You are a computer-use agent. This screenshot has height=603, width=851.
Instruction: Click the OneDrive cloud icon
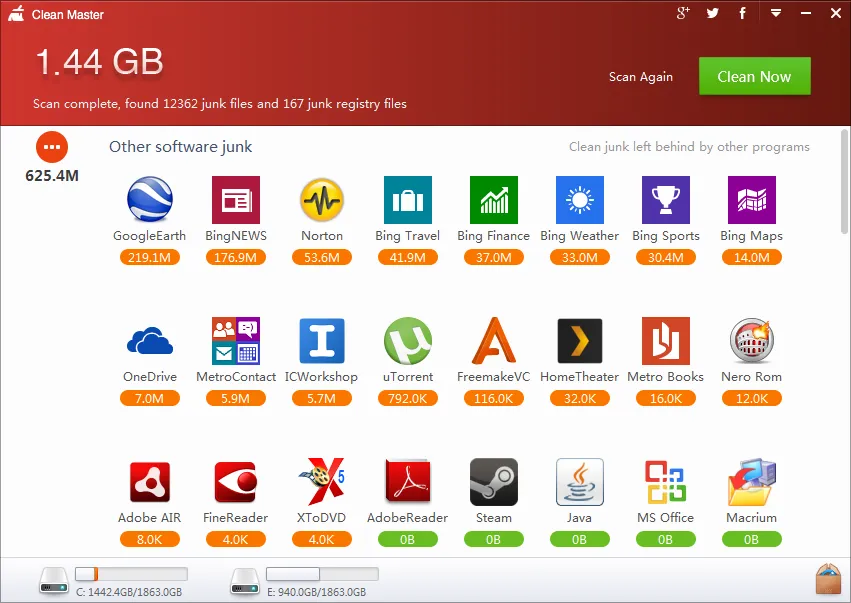(150, 341)
